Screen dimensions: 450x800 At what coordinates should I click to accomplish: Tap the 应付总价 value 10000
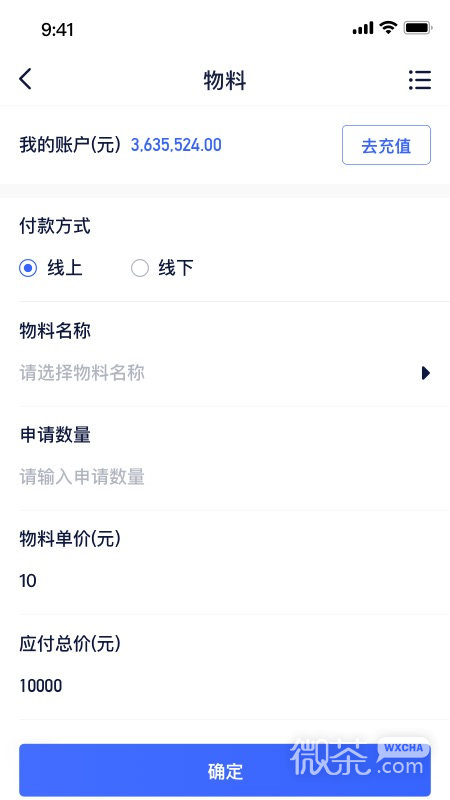click(41, 686)
